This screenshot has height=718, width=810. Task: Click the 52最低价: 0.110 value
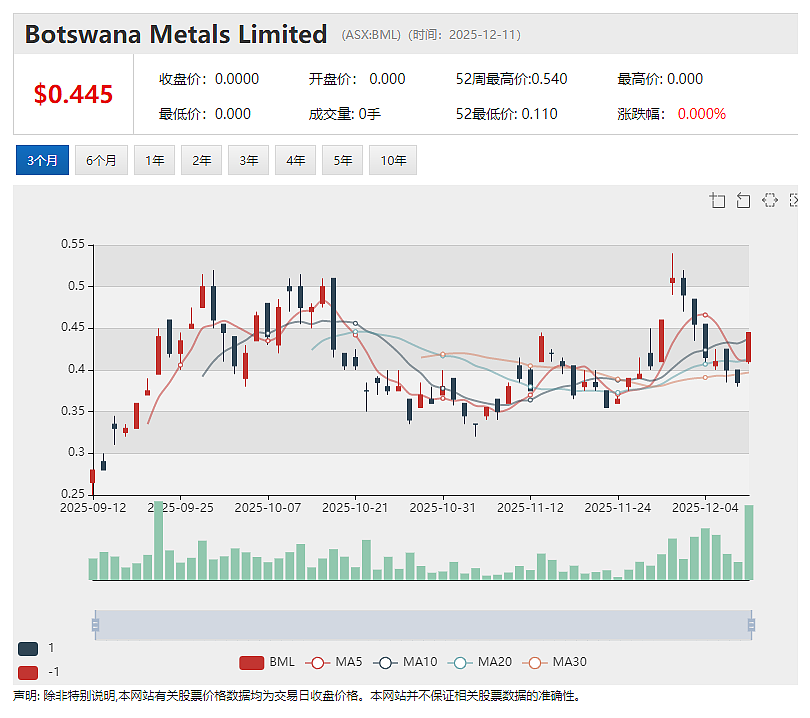tap(506, 114)
